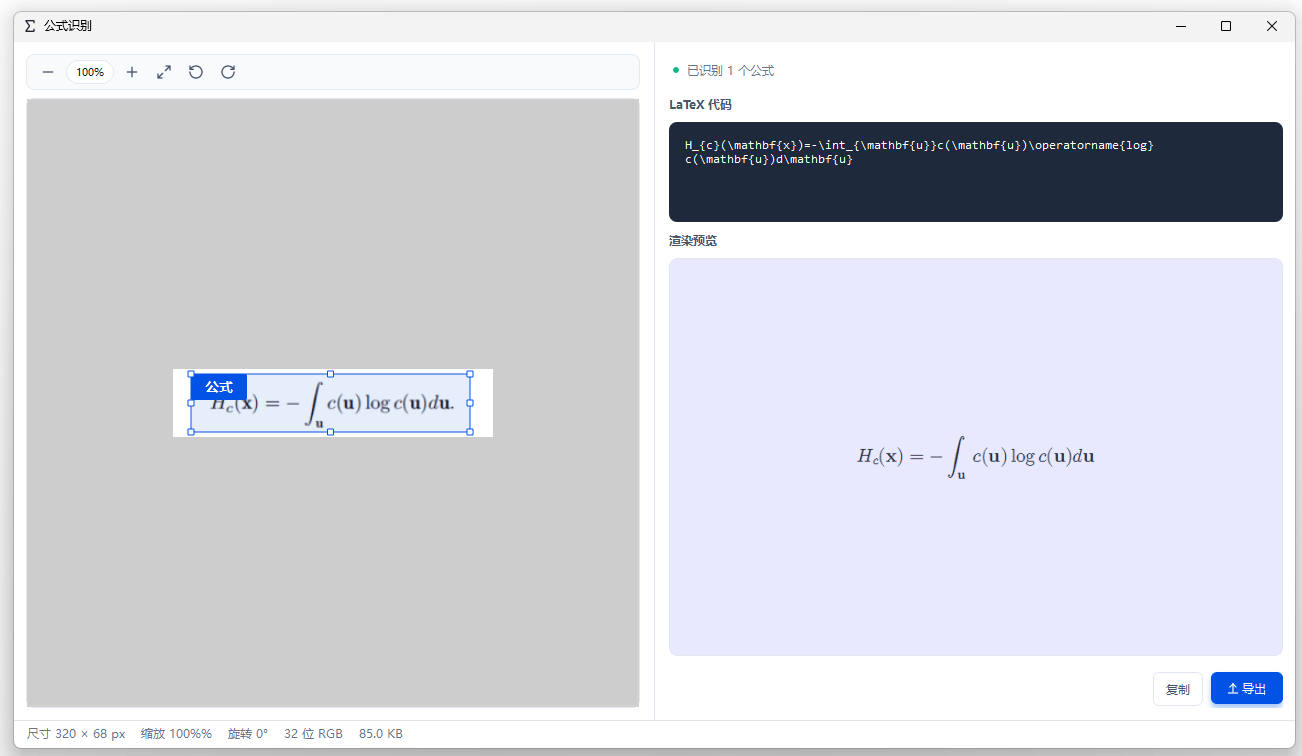Click 旋转 0° status entry

point(248,734)
